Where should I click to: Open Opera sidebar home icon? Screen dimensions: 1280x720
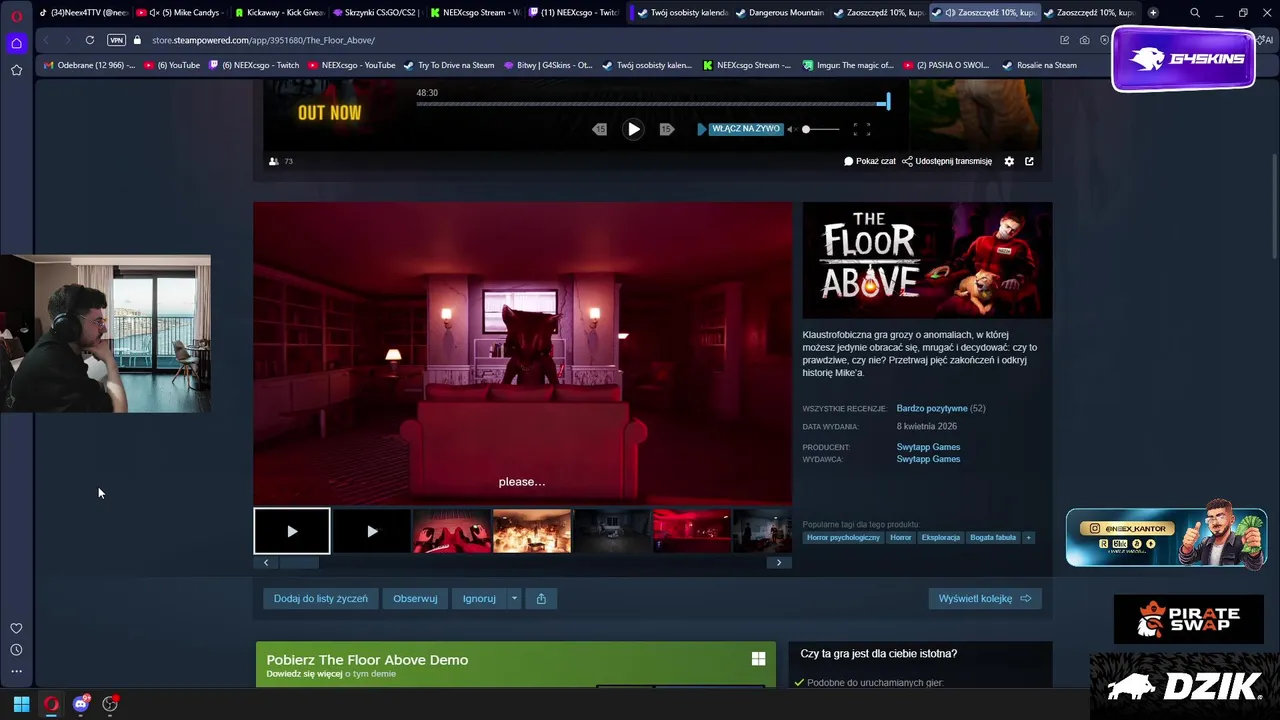[16, 43]
